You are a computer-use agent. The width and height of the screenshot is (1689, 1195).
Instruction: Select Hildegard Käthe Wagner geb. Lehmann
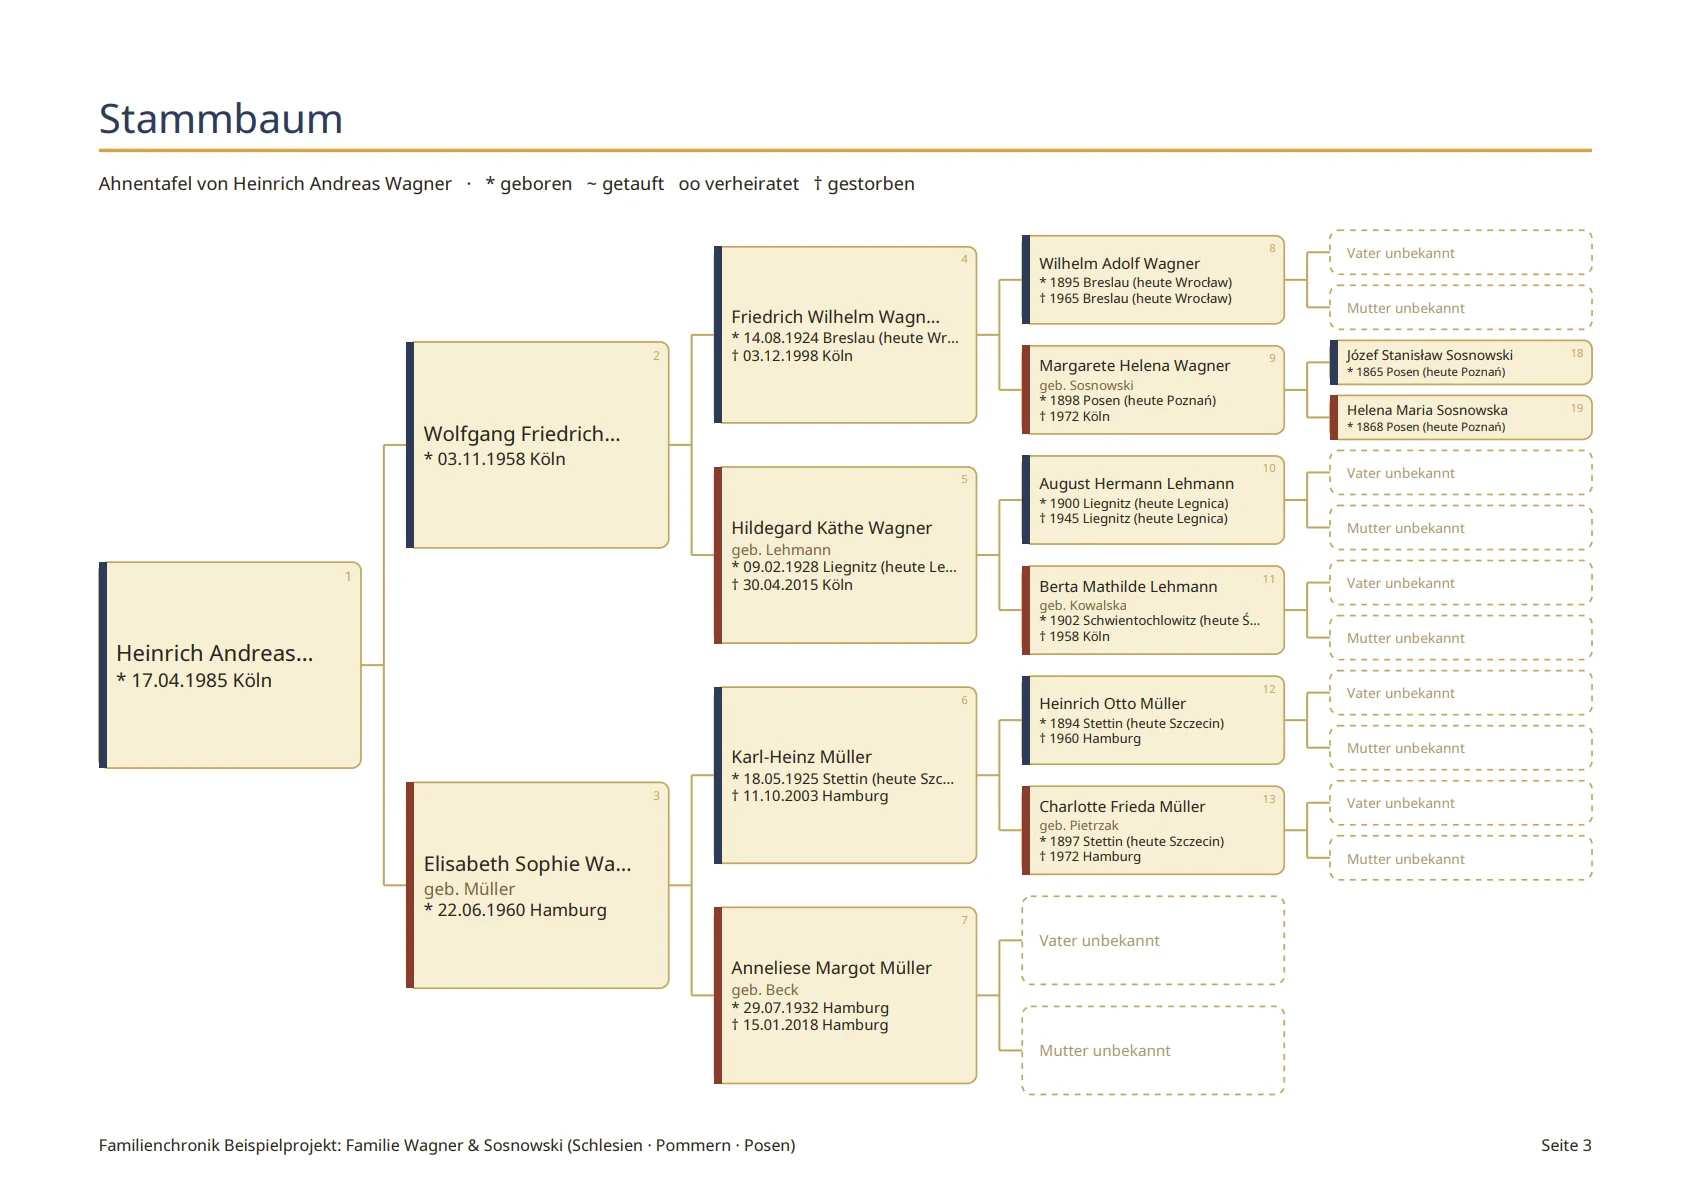[845, 555]
